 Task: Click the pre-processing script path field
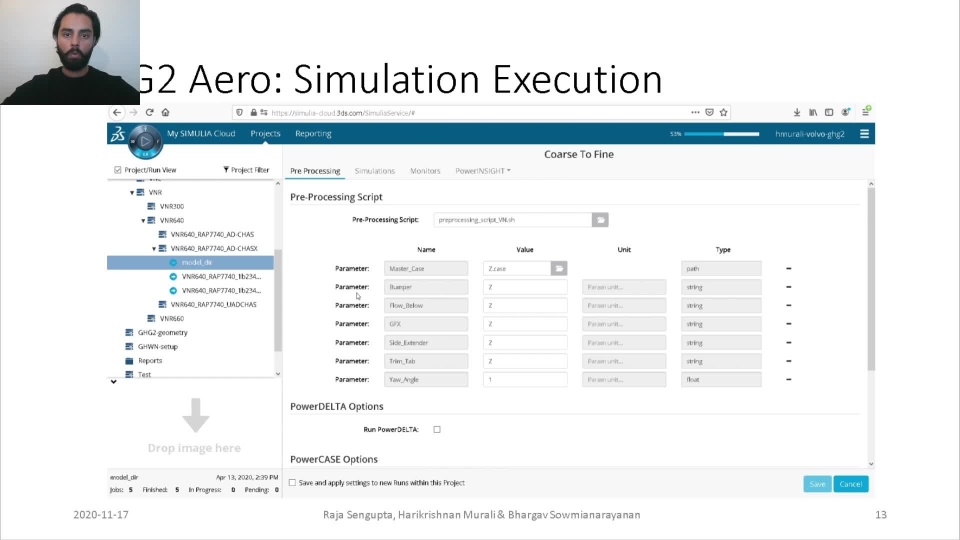pyautogui.click(x=512, y=220)
